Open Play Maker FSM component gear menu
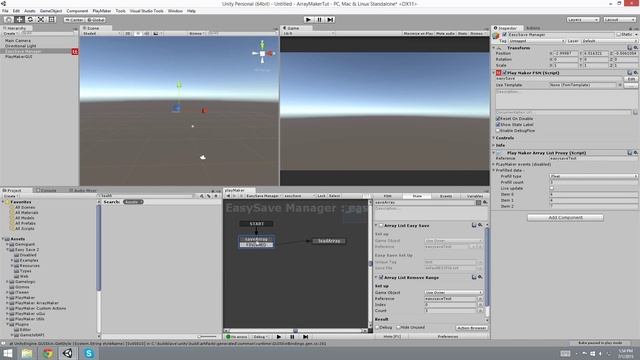The height and width of the screenshot is (360, 640). [x=636, y=73]
